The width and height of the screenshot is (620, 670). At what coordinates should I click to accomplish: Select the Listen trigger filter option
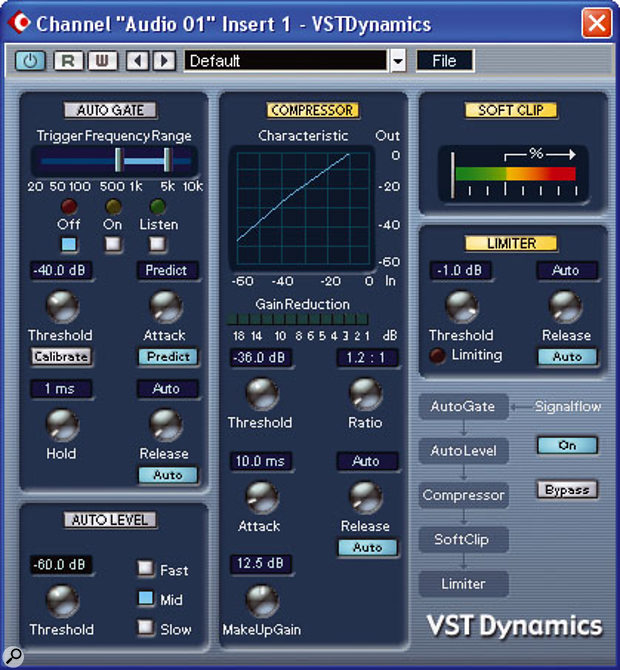pos(157,244)
